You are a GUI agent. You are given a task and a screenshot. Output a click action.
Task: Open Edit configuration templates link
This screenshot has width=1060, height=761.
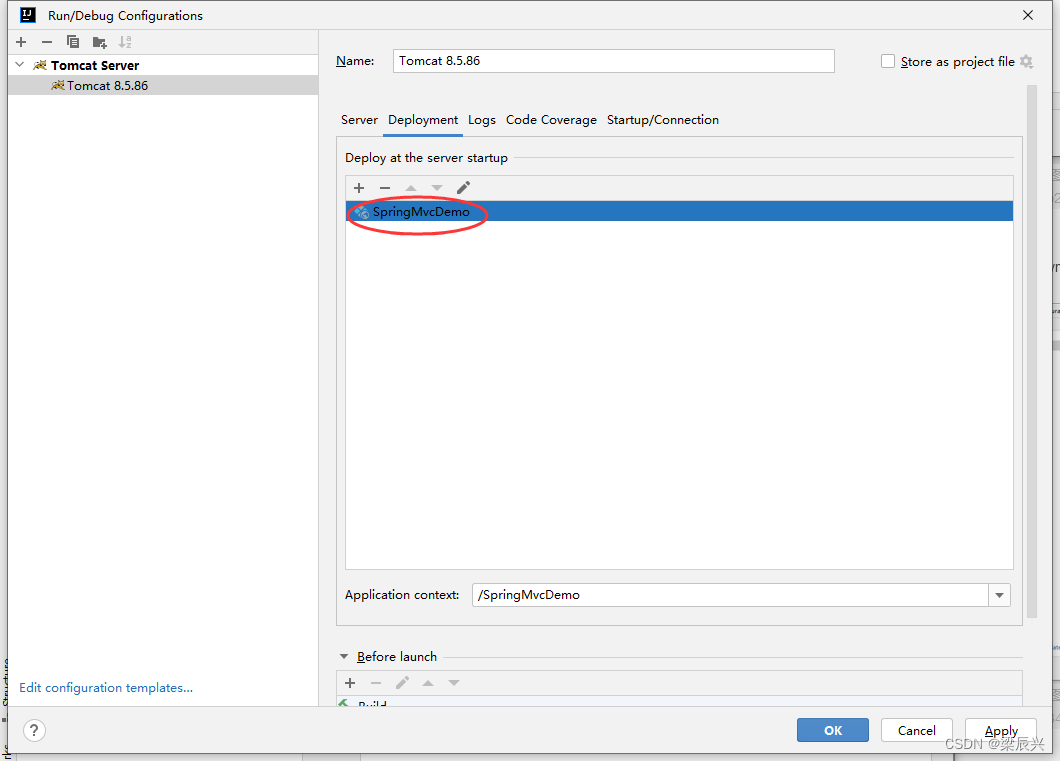106,687
